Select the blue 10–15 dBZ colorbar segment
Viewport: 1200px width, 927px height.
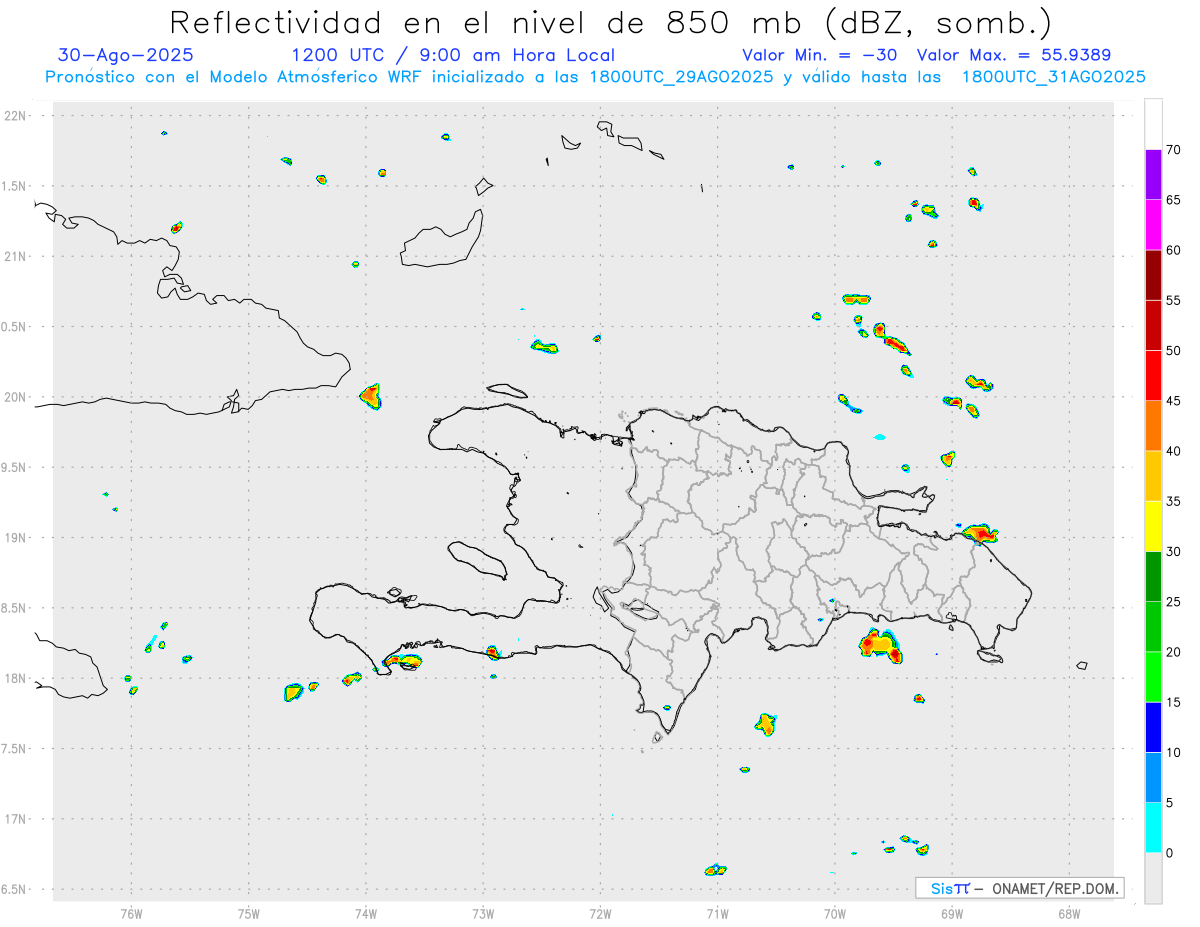click(x=1153, y=727)
